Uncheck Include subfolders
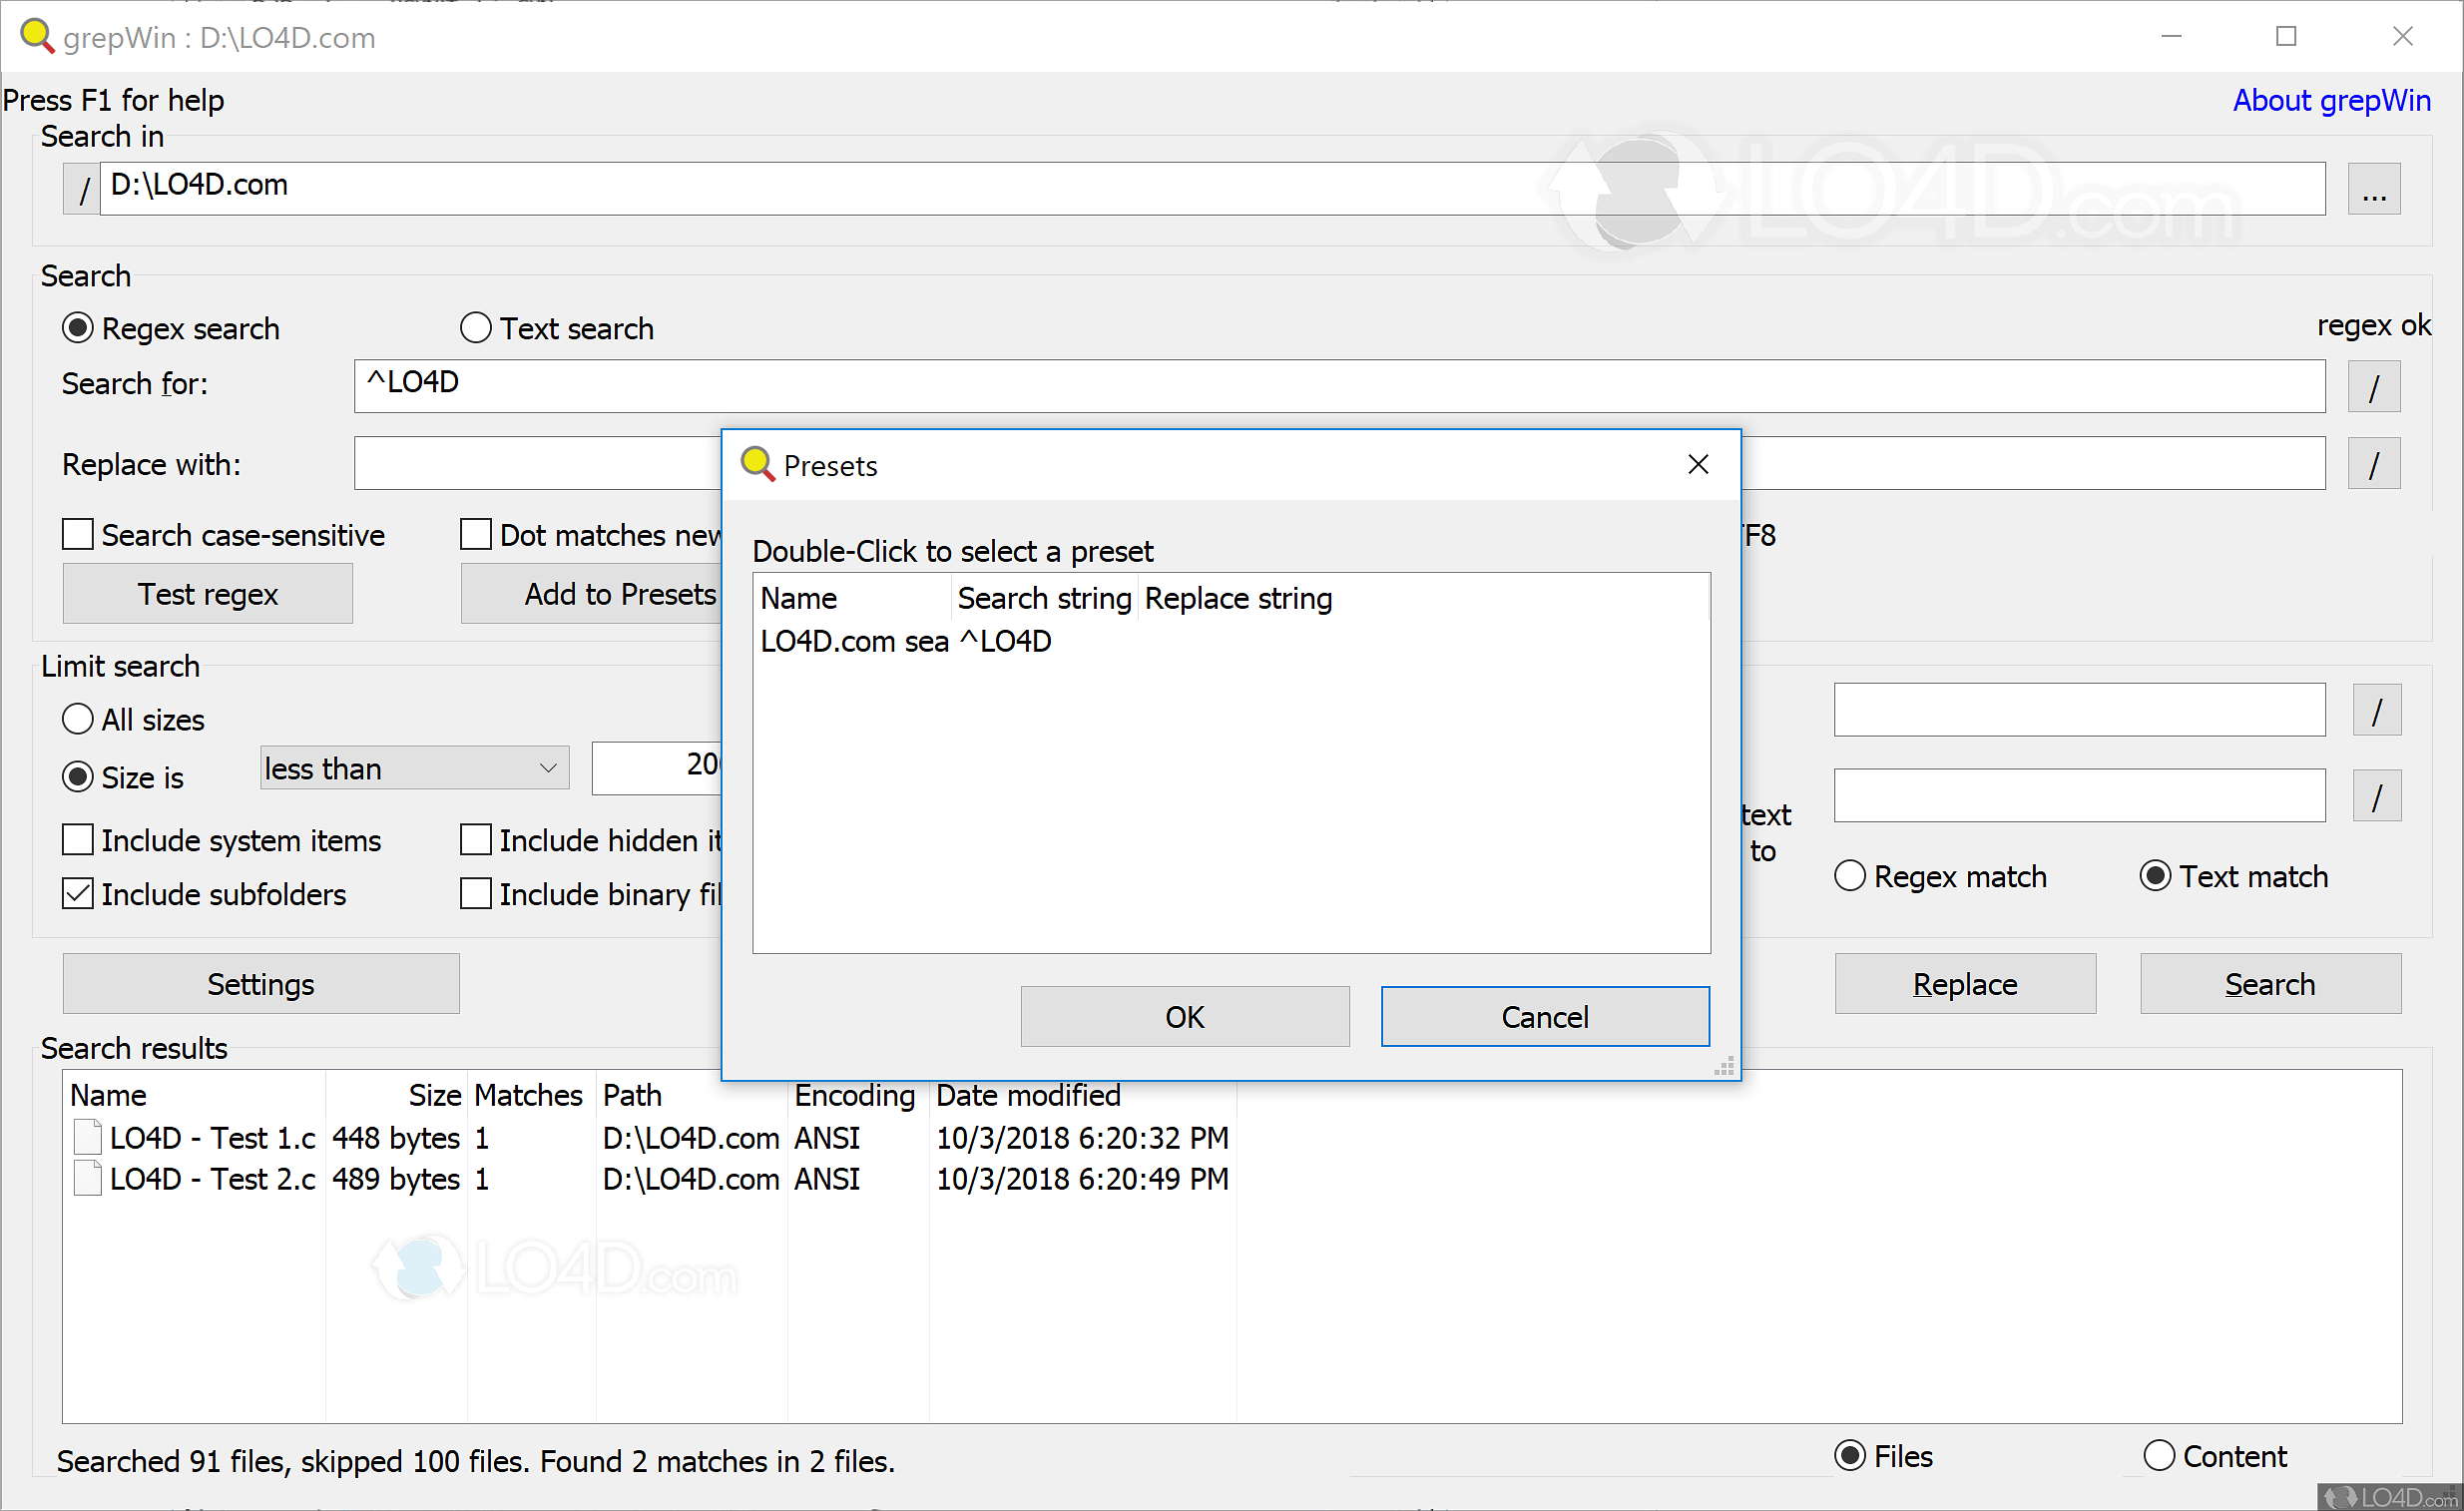 point(78,893)
